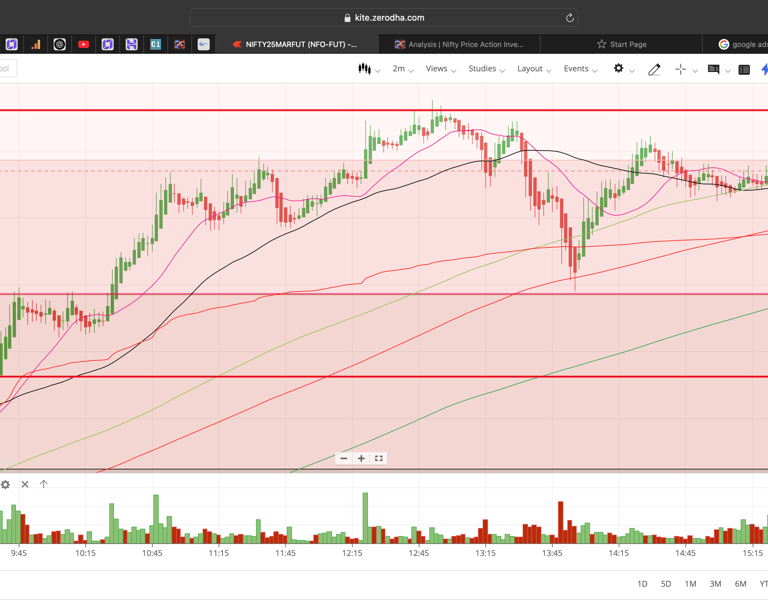This screenshot has height=600, width=768.
Task: Click the blue lightning bolt icon
Action: [x=764, y=70]
